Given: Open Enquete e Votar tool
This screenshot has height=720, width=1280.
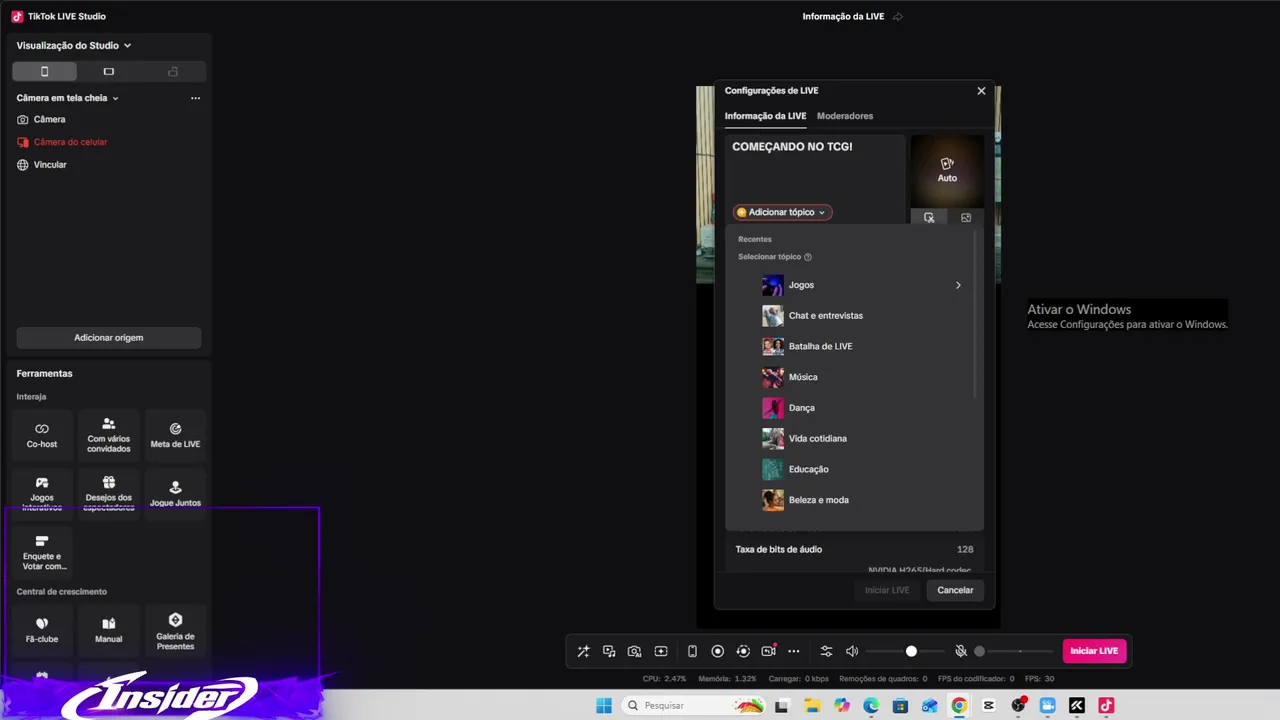Looking at the screenshot, I should coord(42,553).
